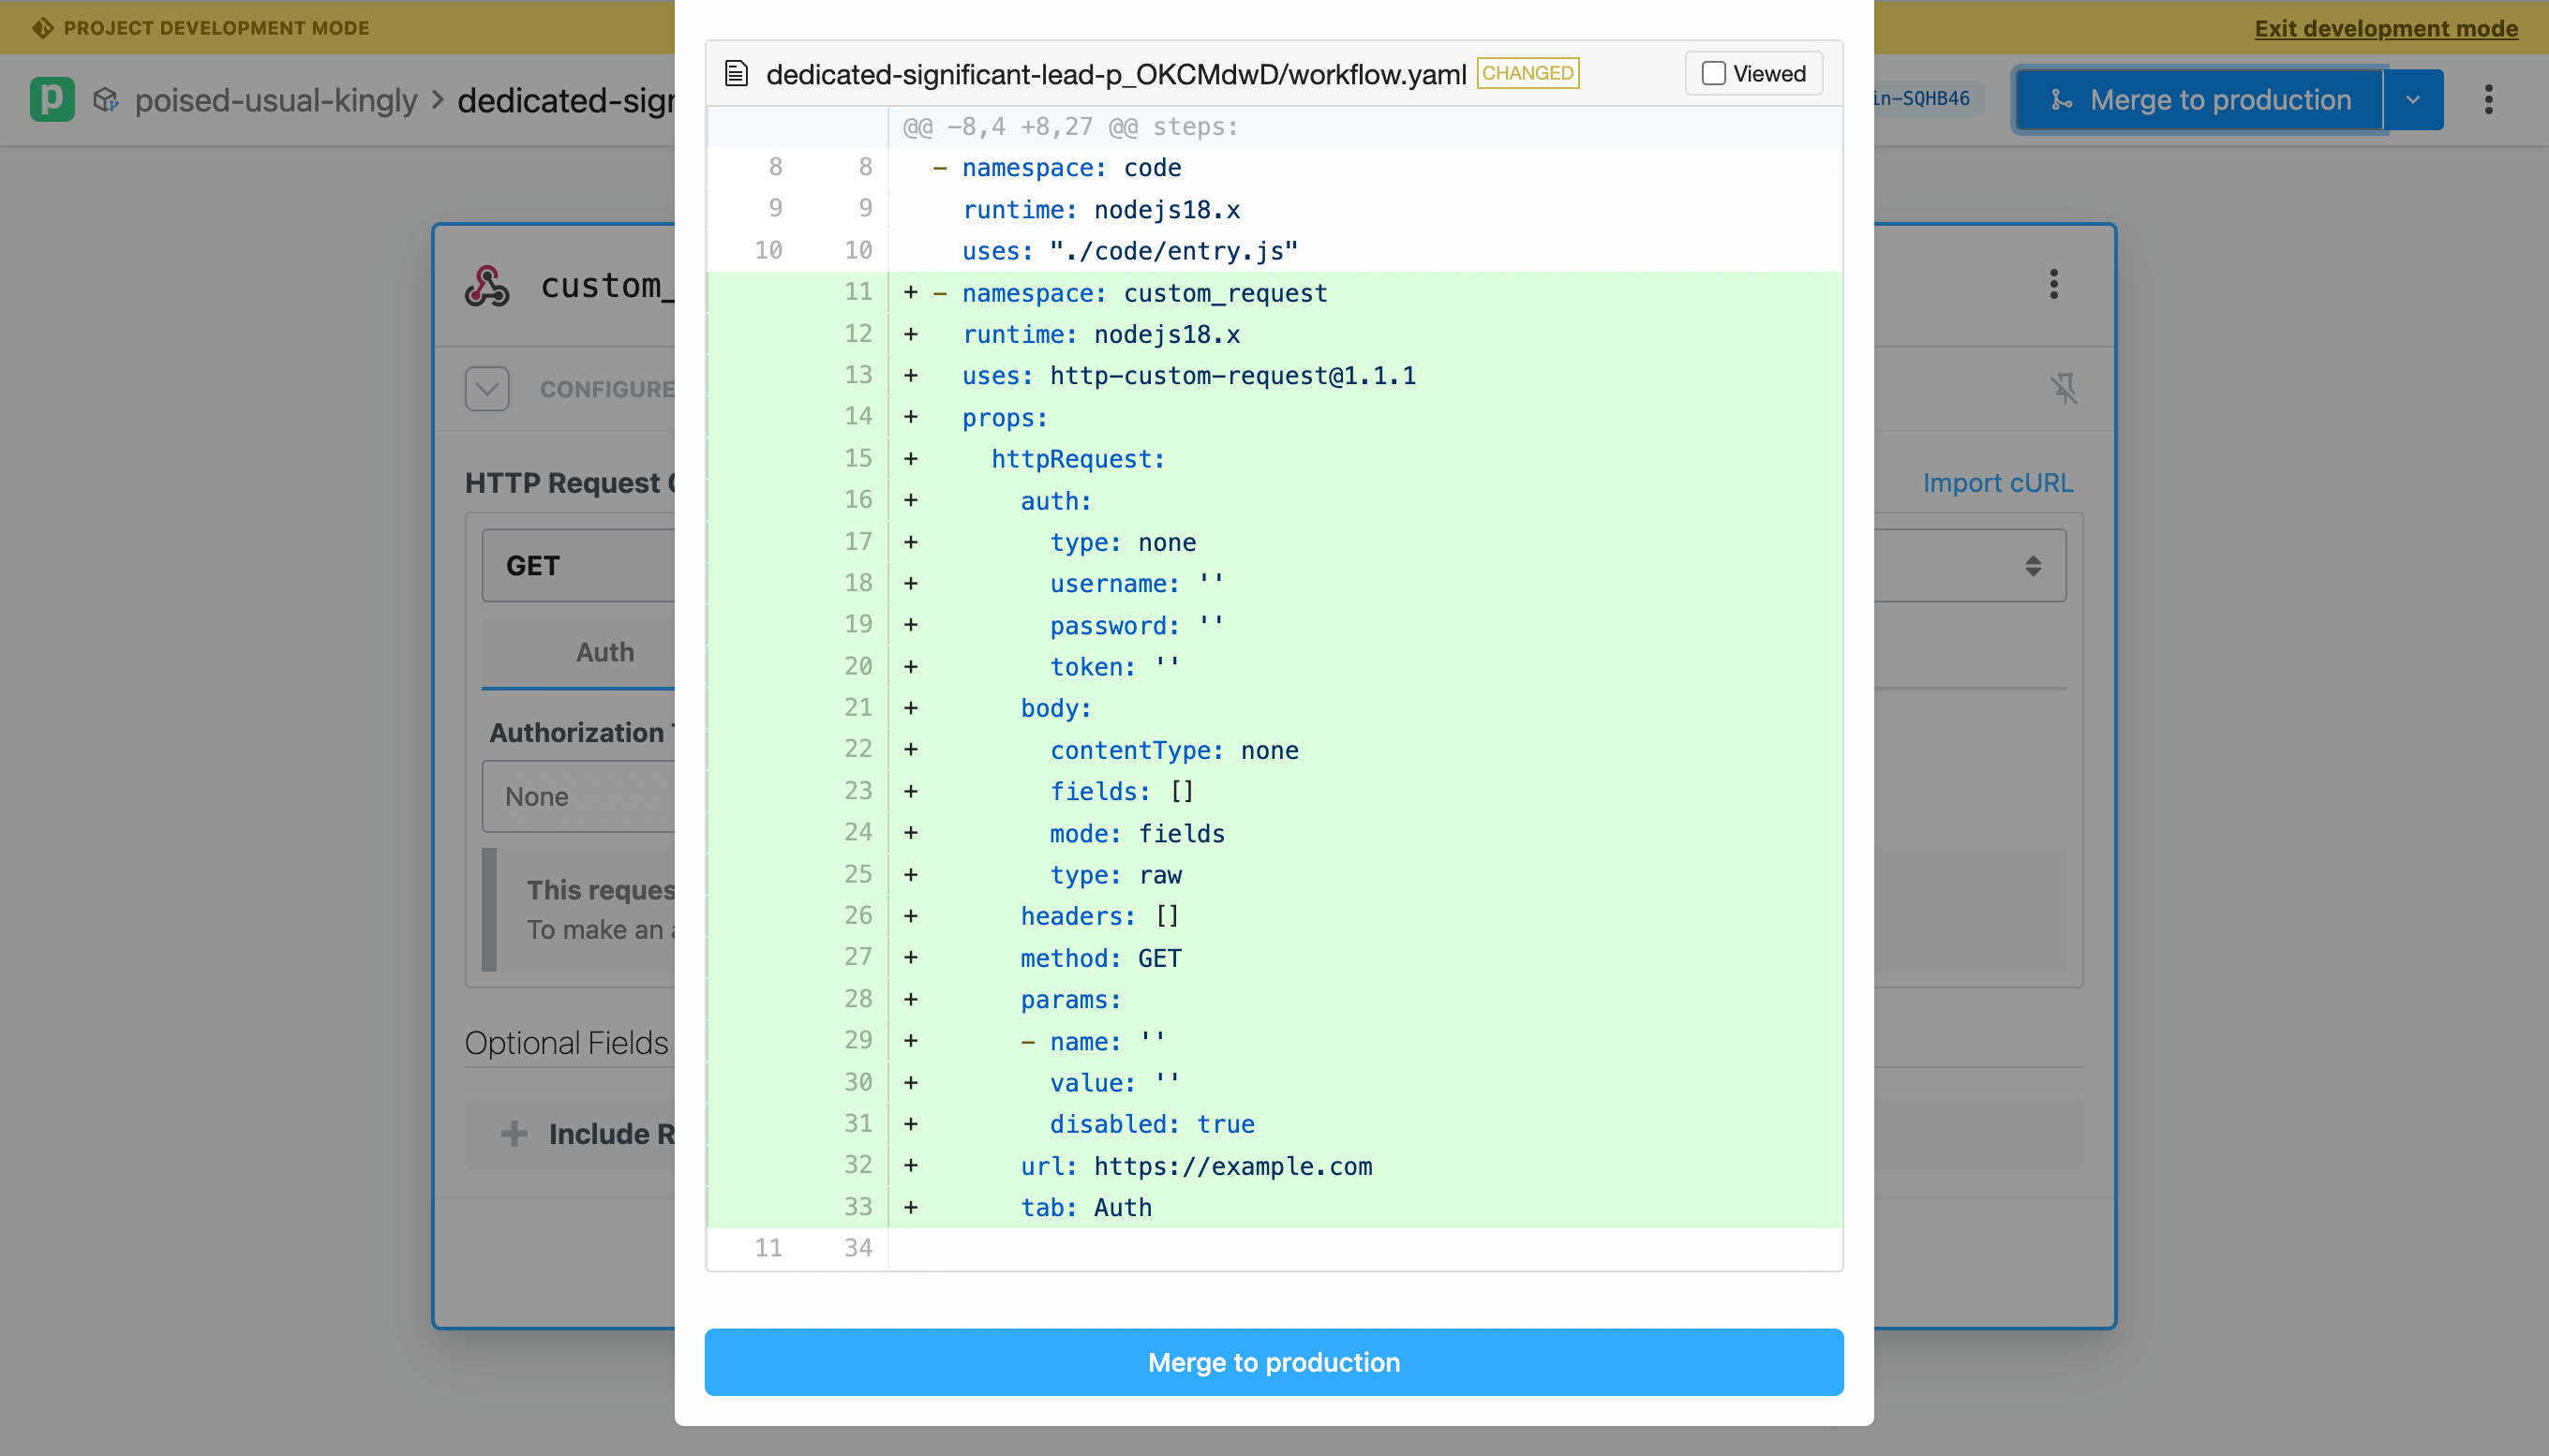
Task: Click the Pipedream logo in the header
Action: (51, 99)
